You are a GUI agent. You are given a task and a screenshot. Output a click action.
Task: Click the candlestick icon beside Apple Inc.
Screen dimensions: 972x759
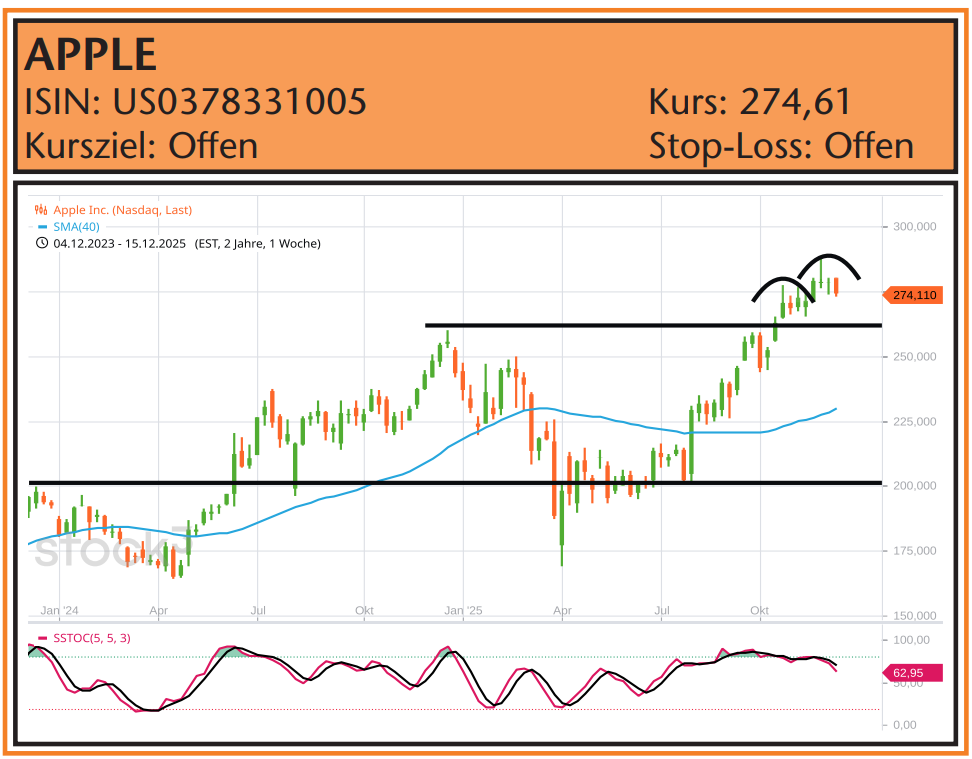tap(41, 210)
